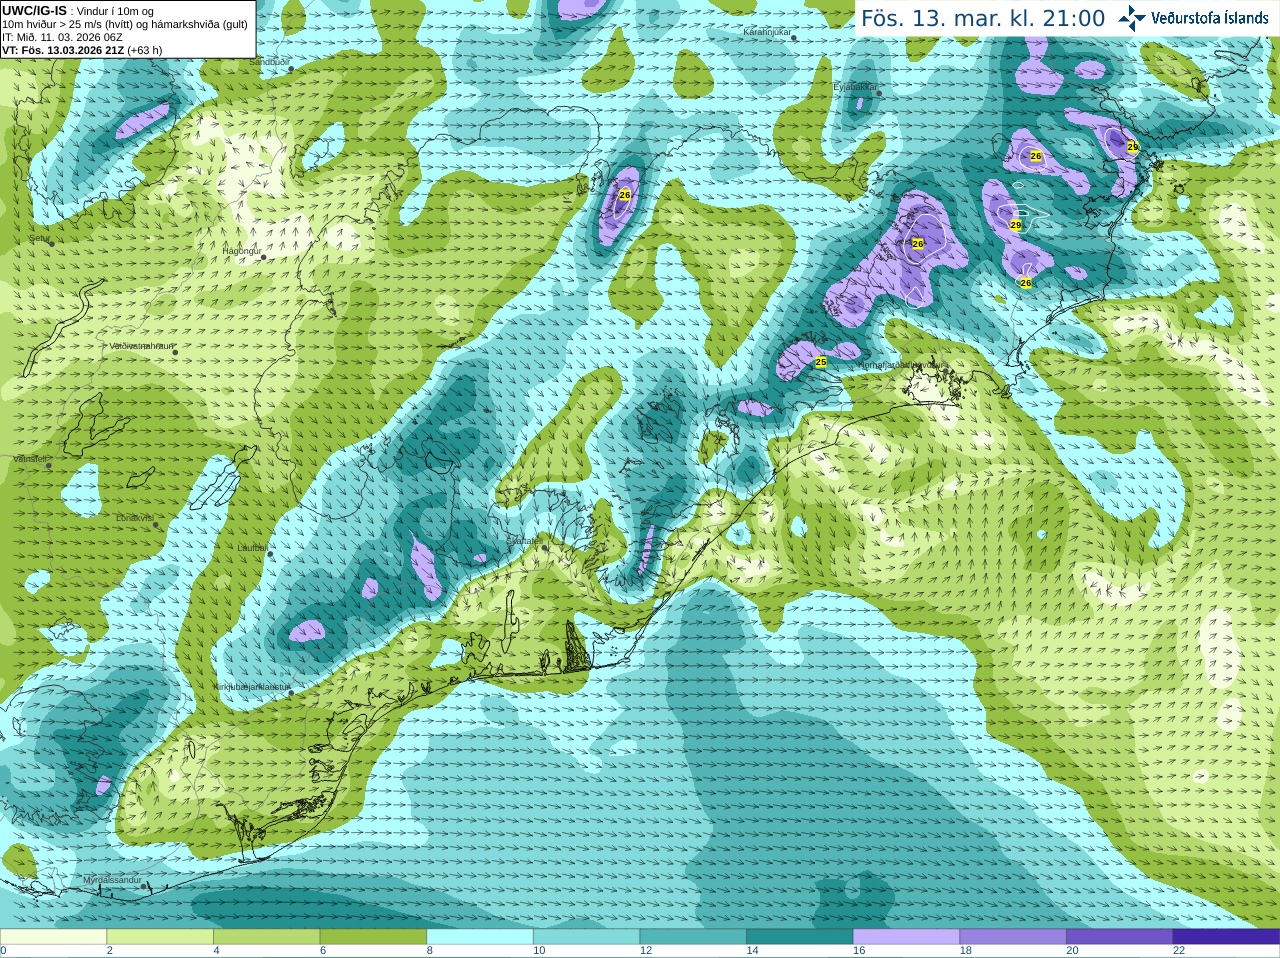Click the legend scale value 12
Image resolution: width=1280 pixels, height=958 pixels.
pyautogui.click(x=646, y=951)
